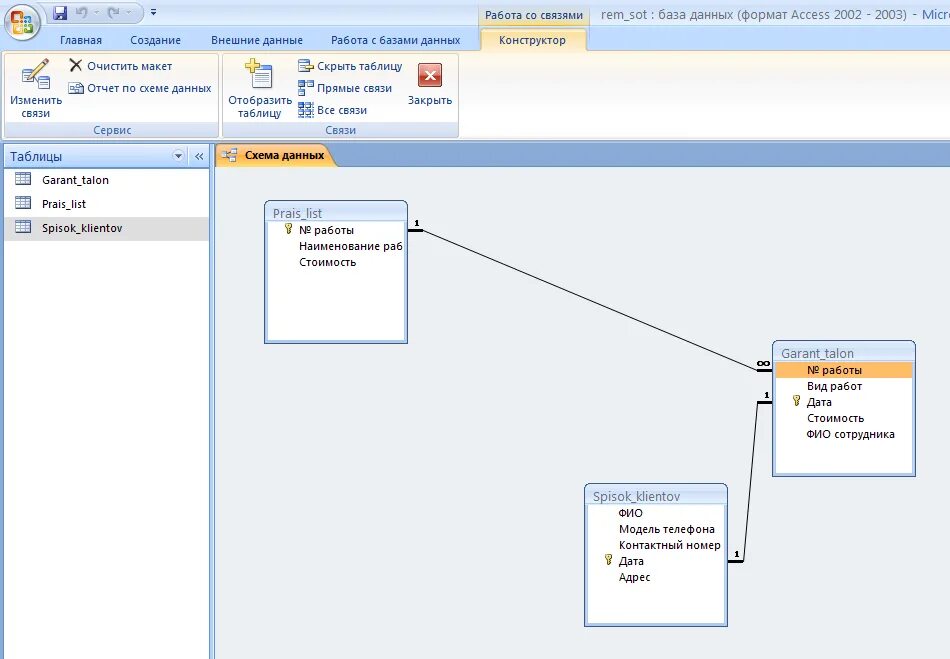Collapse the navigation pane with double chevron
Viewport: 950px width, 659px height.
[x=199, y=156]
